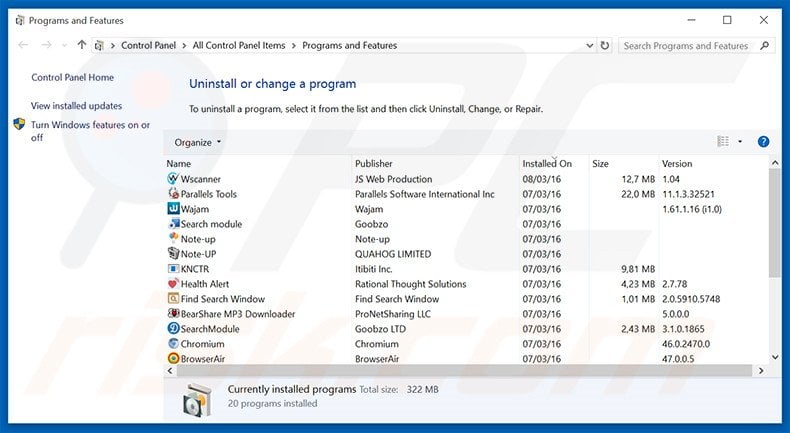Select the Wajam program name
This screenshot has height=433, width=790.
click(x=194, y=209)
